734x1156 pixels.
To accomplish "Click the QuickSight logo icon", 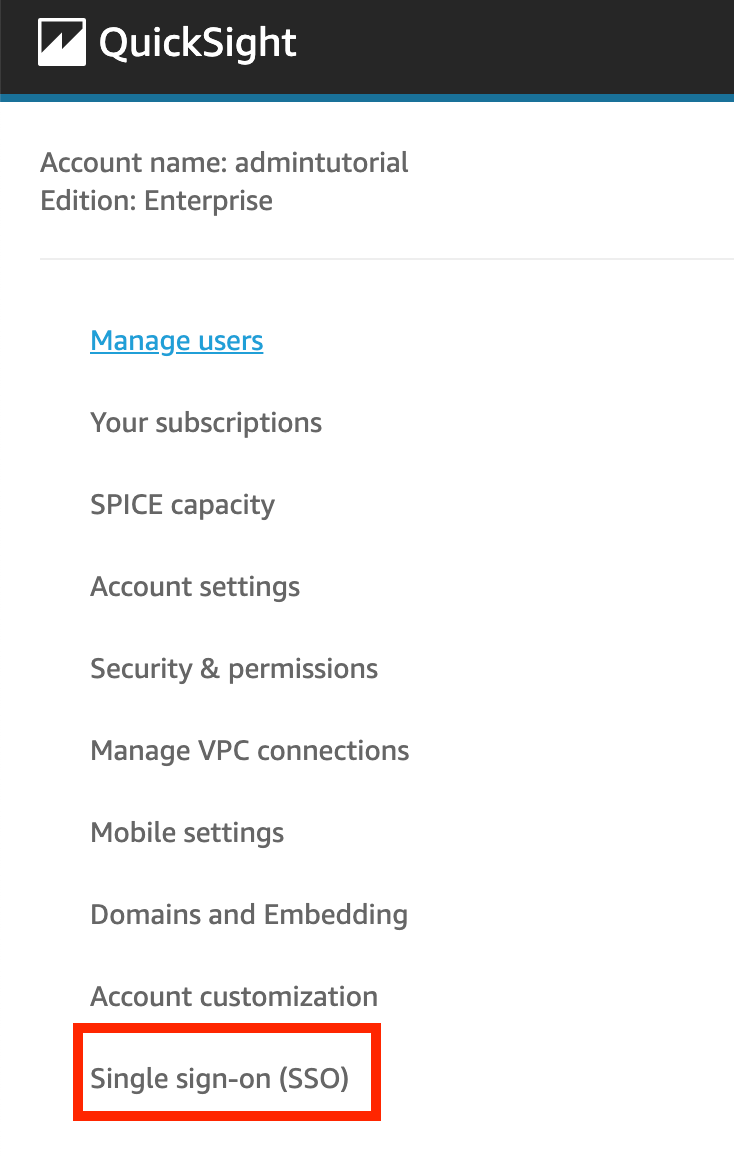I will [x=62, y=42].
